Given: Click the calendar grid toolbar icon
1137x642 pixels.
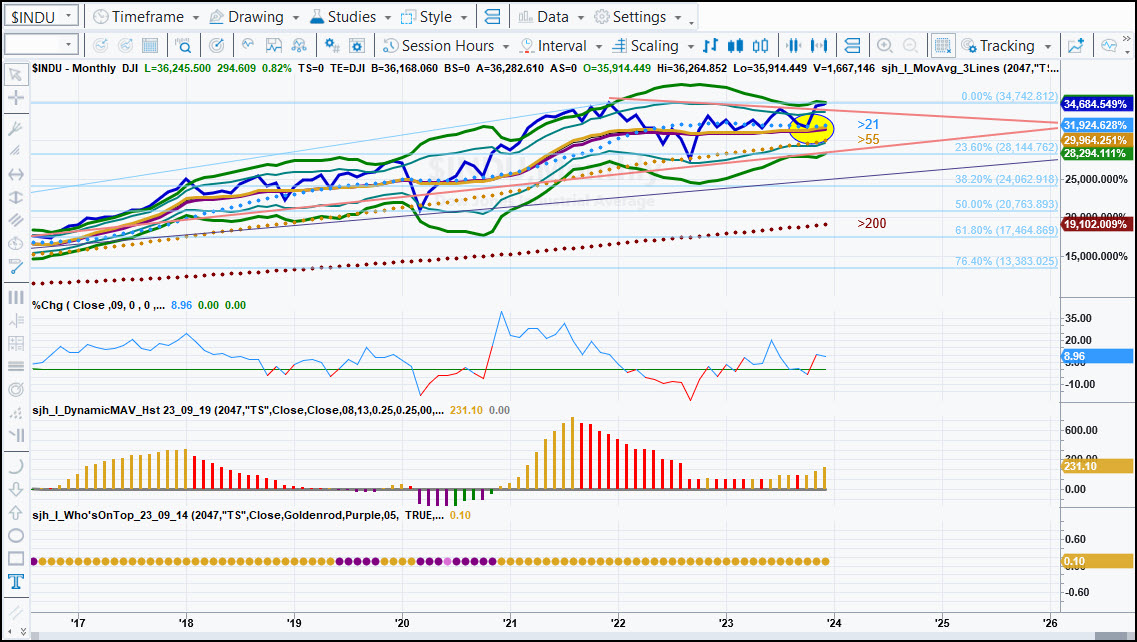Looking at the screenshot, I should (x=150, y=46).
